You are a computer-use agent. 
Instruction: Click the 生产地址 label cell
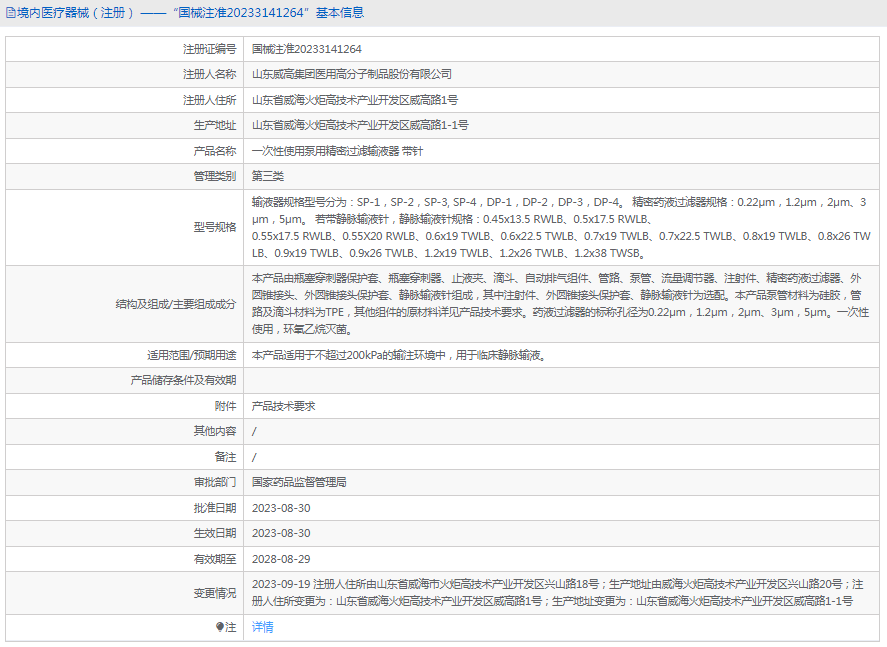(x=125, y=126)
